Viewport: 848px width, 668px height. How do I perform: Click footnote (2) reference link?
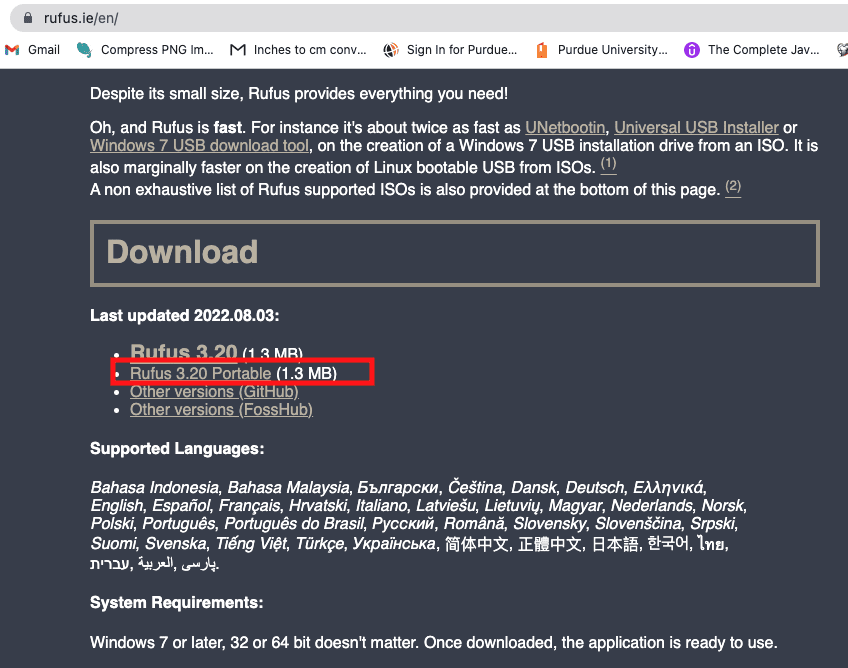point(733,187)
